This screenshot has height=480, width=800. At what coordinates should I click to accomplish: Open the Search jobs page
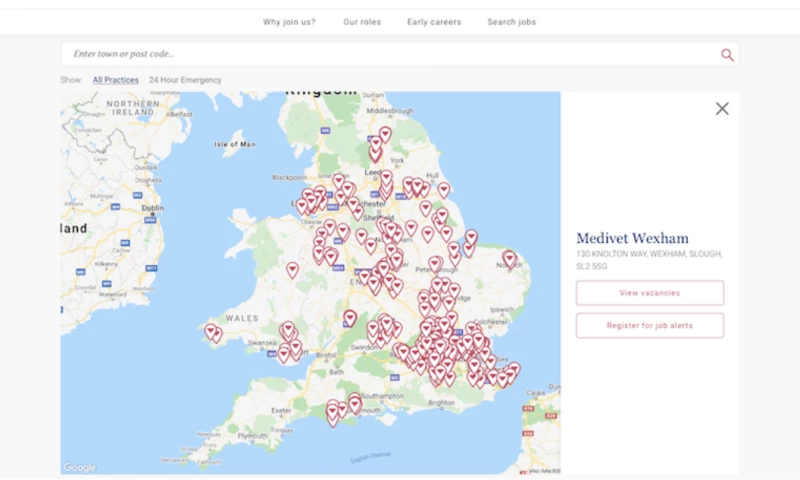511,22
